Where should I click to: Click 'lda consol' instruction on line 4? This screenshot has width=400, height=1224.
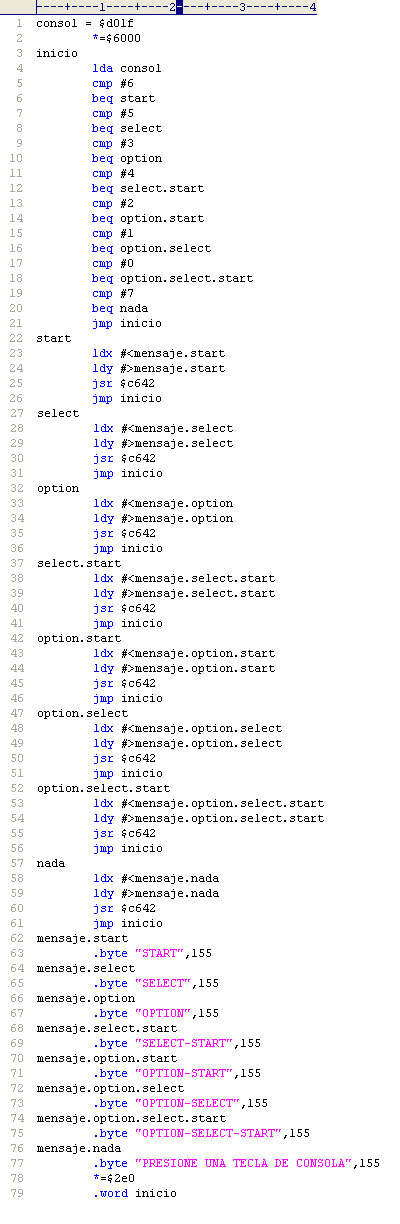tap(127, 68)
